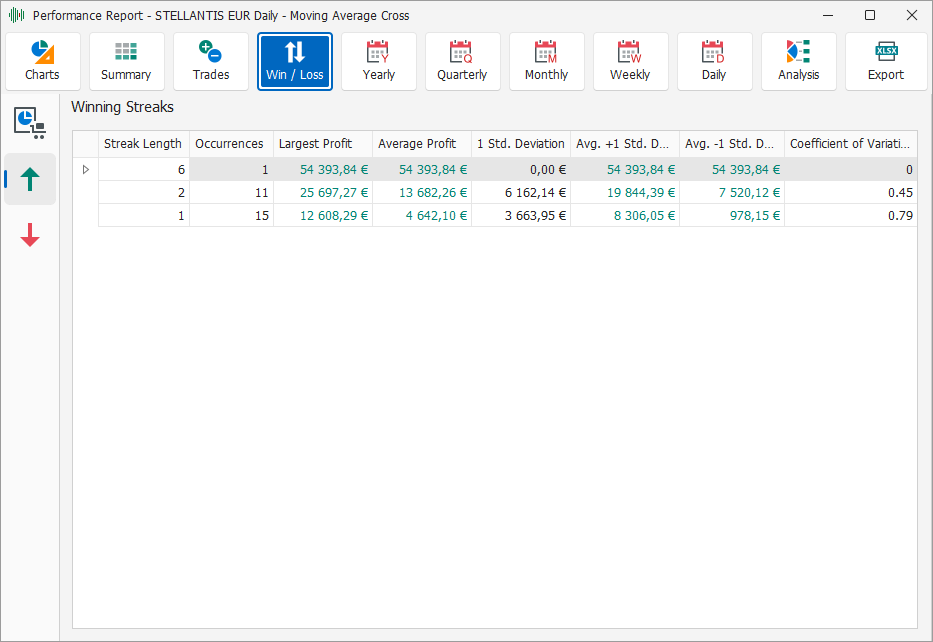The image size is (933, 642).
Task: Sort by Coefficient of Variati... column
Action: coord(850,144)
